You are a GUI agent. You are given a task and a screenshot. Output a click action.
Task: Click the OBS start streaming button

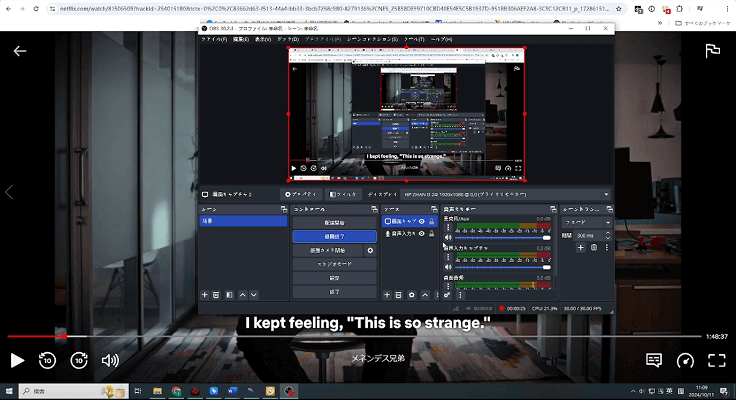334,223
